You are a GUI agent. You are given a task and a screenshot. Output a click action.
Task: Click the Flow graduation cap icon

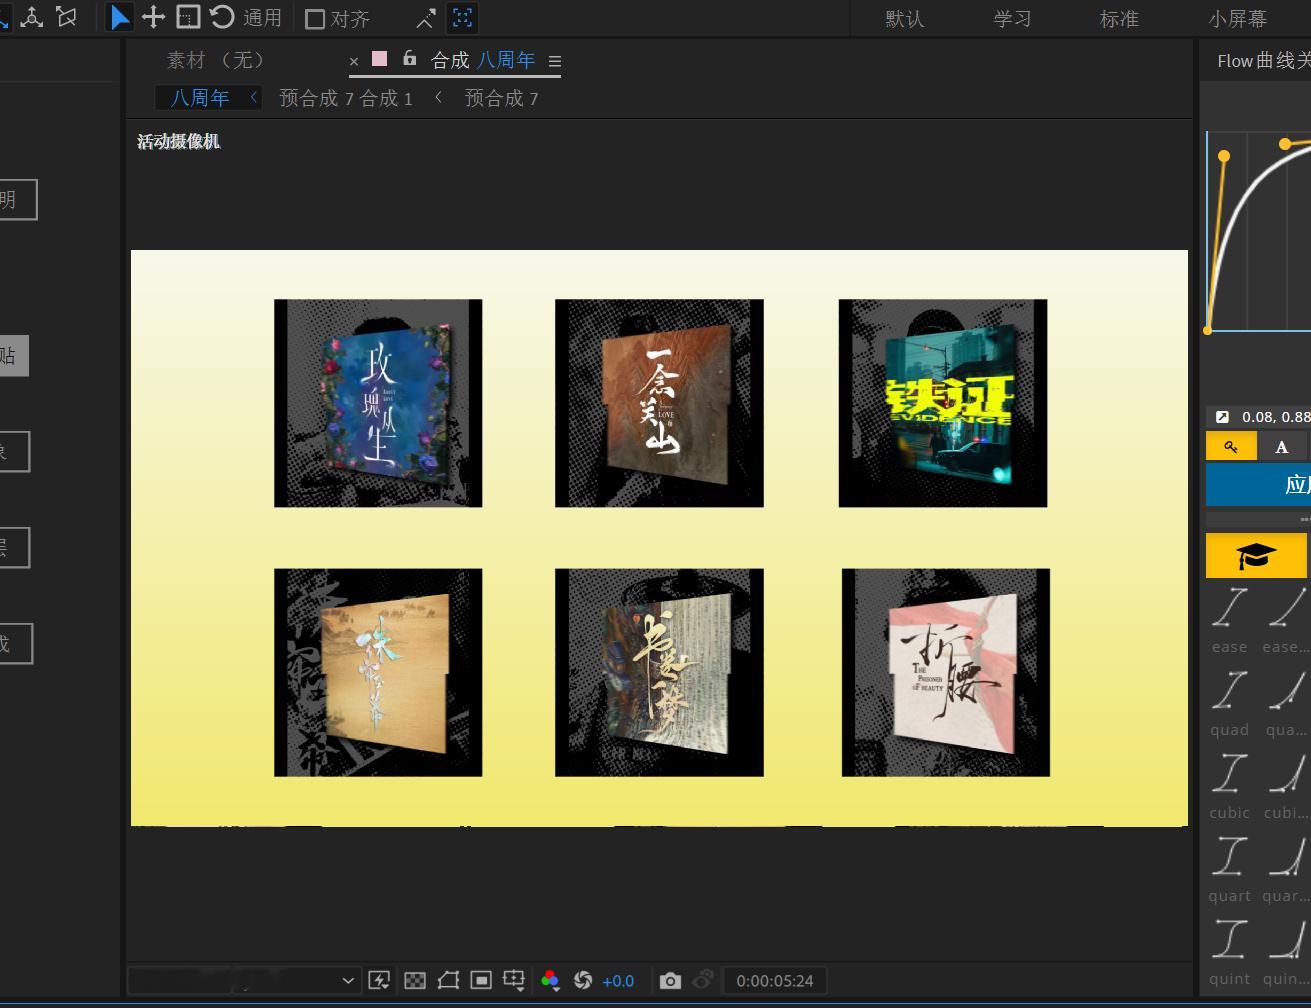(x=1256, y=556)
